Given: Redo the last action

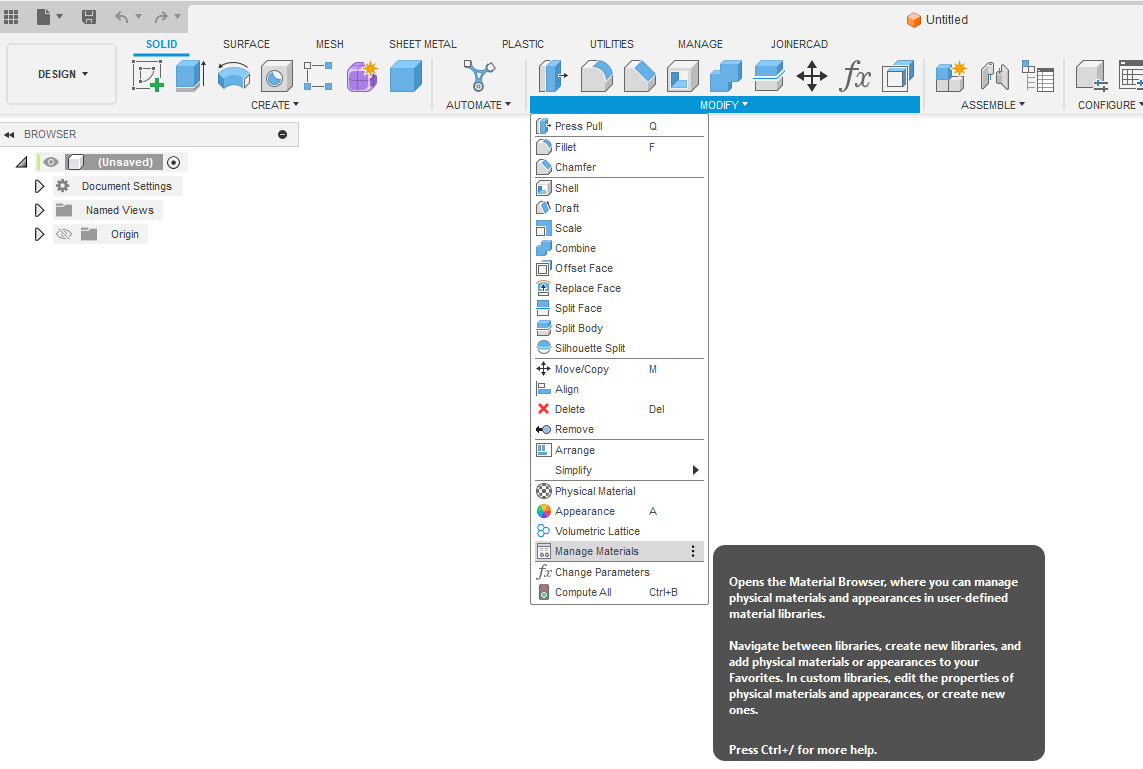Looking at the screenshot, I should [x=161, y=16].
